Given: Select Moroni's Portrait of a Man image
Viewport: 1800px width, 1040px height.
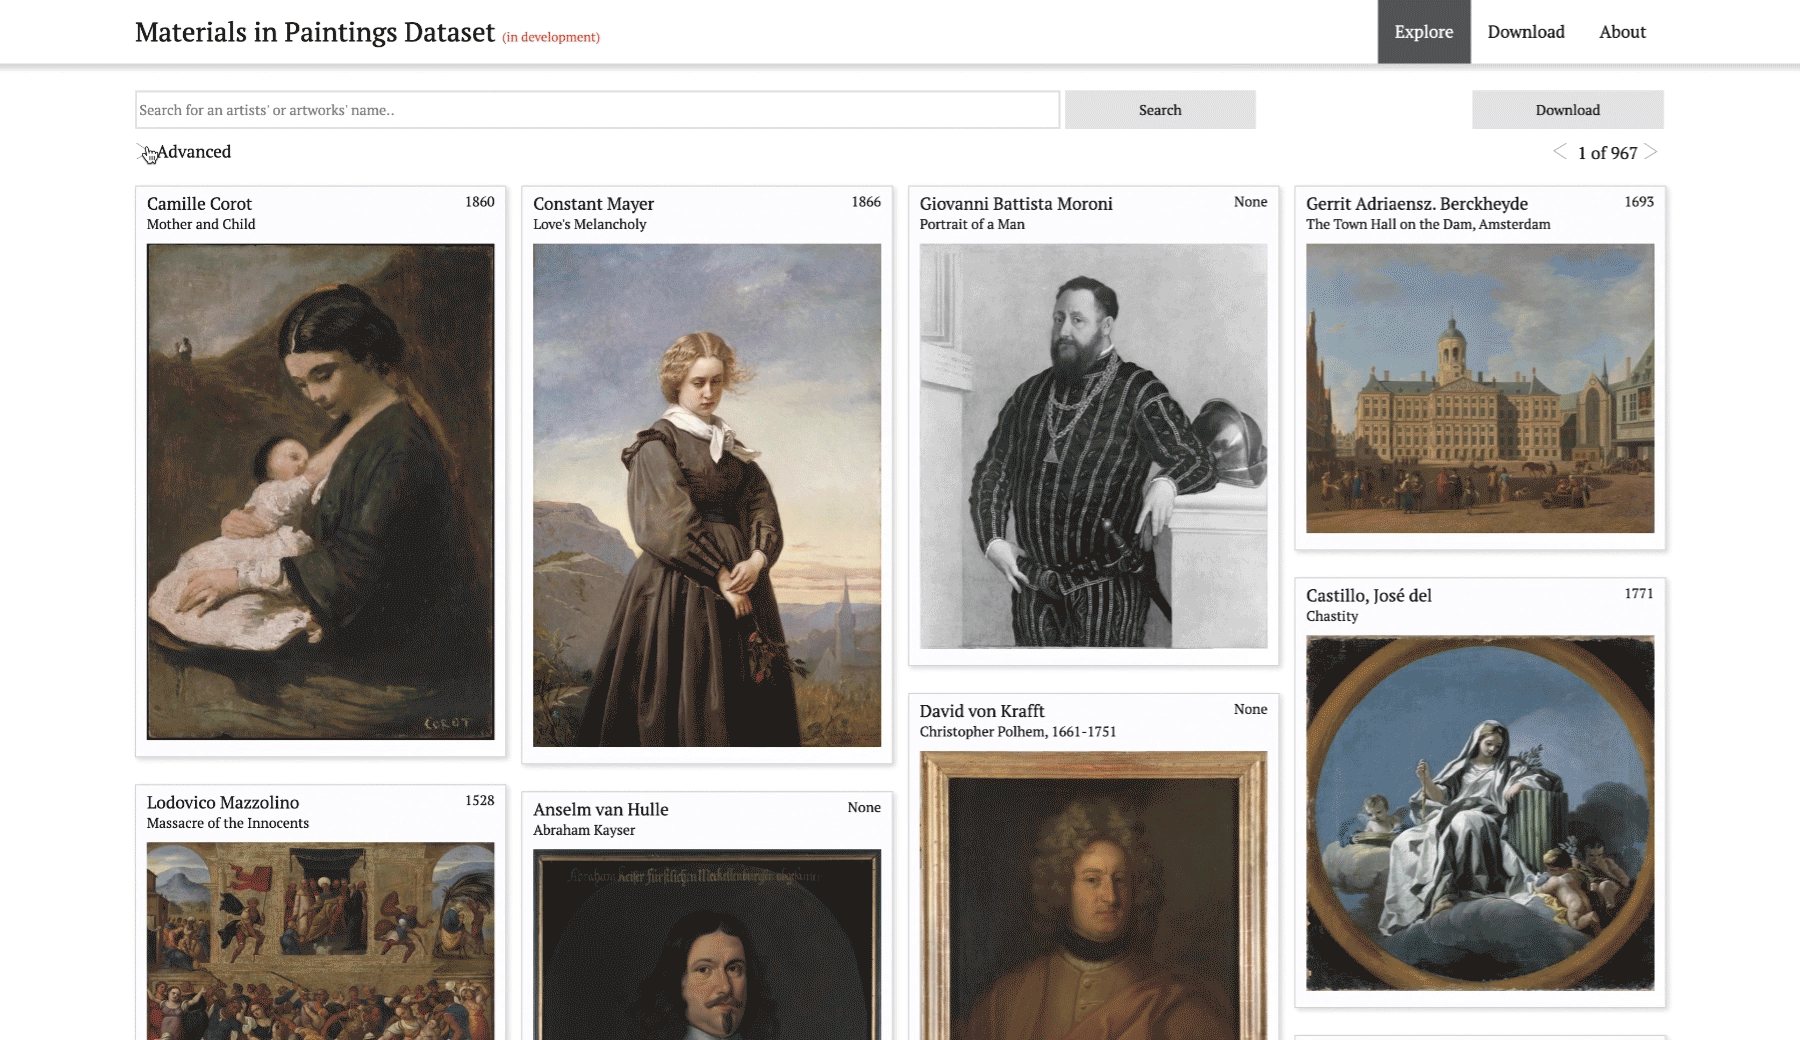Looking at the screenshot, I should coord(1093,446).
